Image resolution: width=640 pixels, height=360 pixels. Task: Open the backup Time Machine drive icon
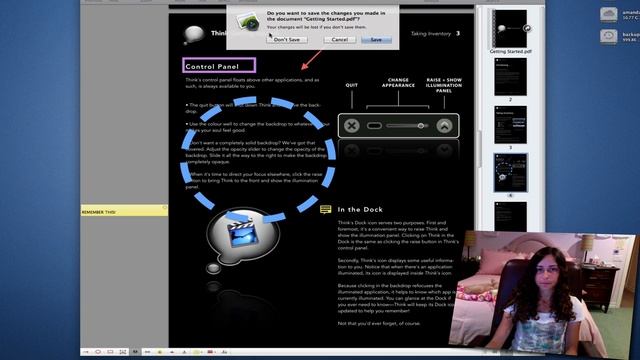tap(609, 37)
